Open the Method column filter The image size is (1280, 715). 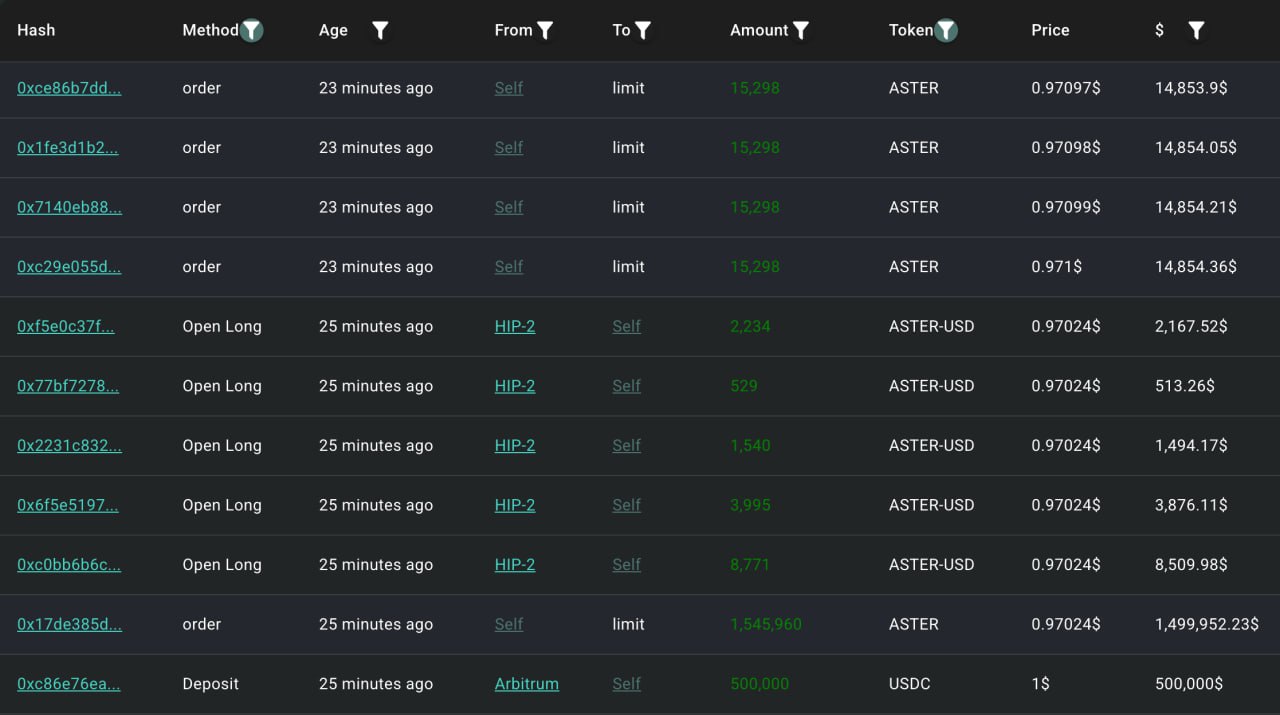click(x=251, y=30)
